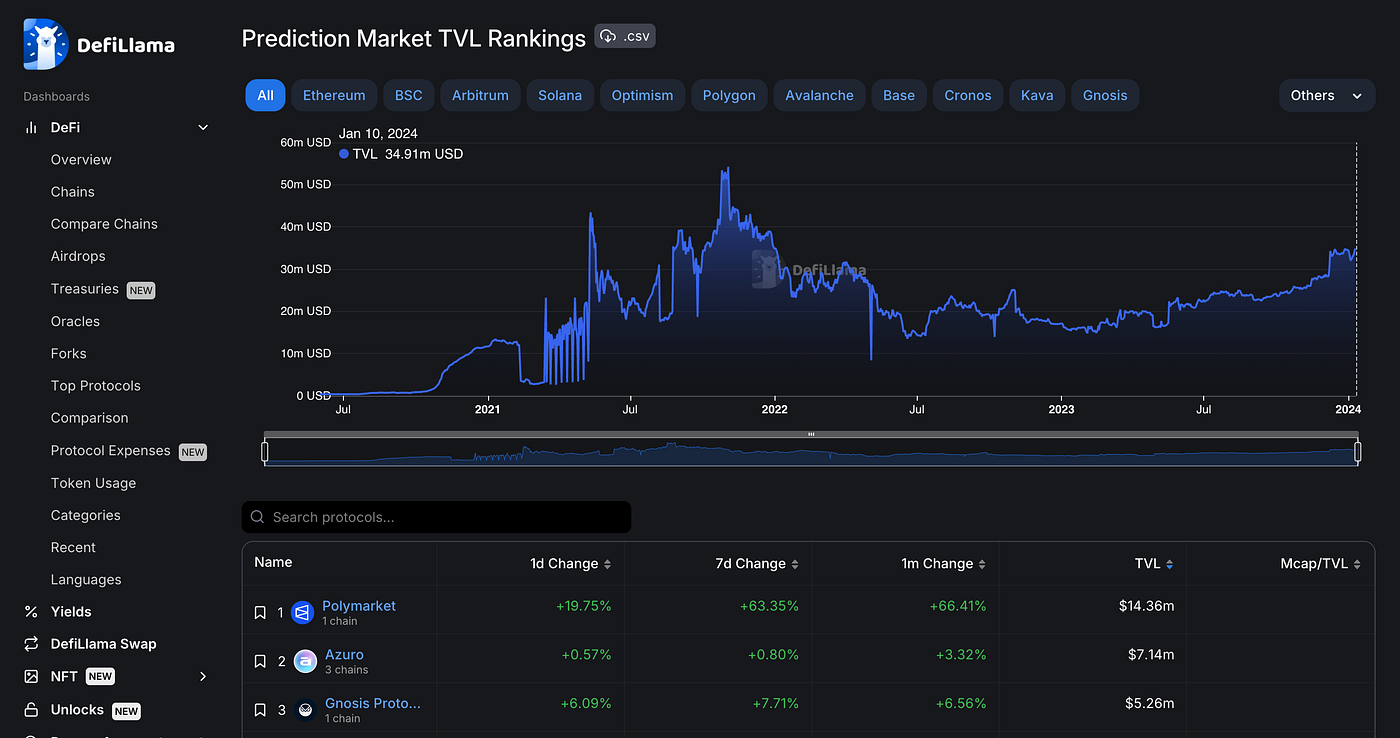The image size is (1400, 738).
Task: Select the Polygon filter tab
Action: 729,95
